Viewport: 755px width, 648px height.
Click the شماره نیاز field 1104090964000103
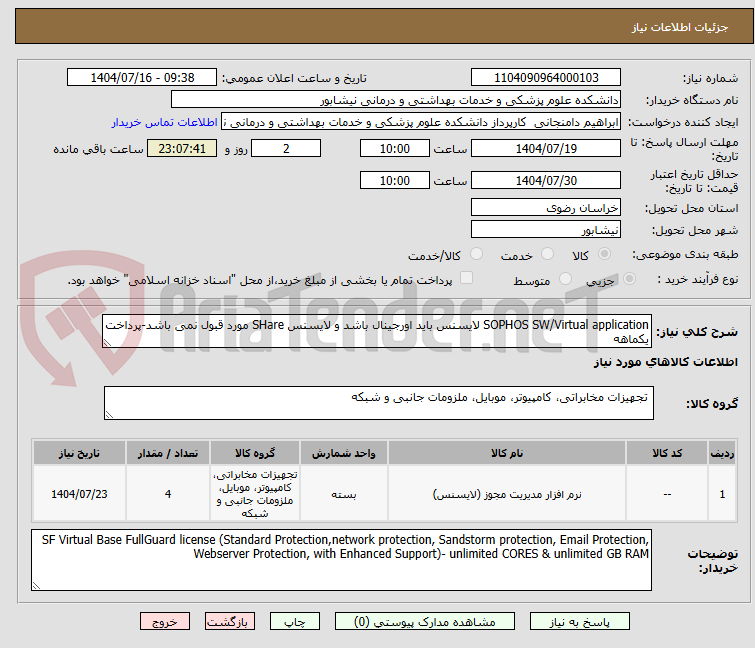click(546, 78)
